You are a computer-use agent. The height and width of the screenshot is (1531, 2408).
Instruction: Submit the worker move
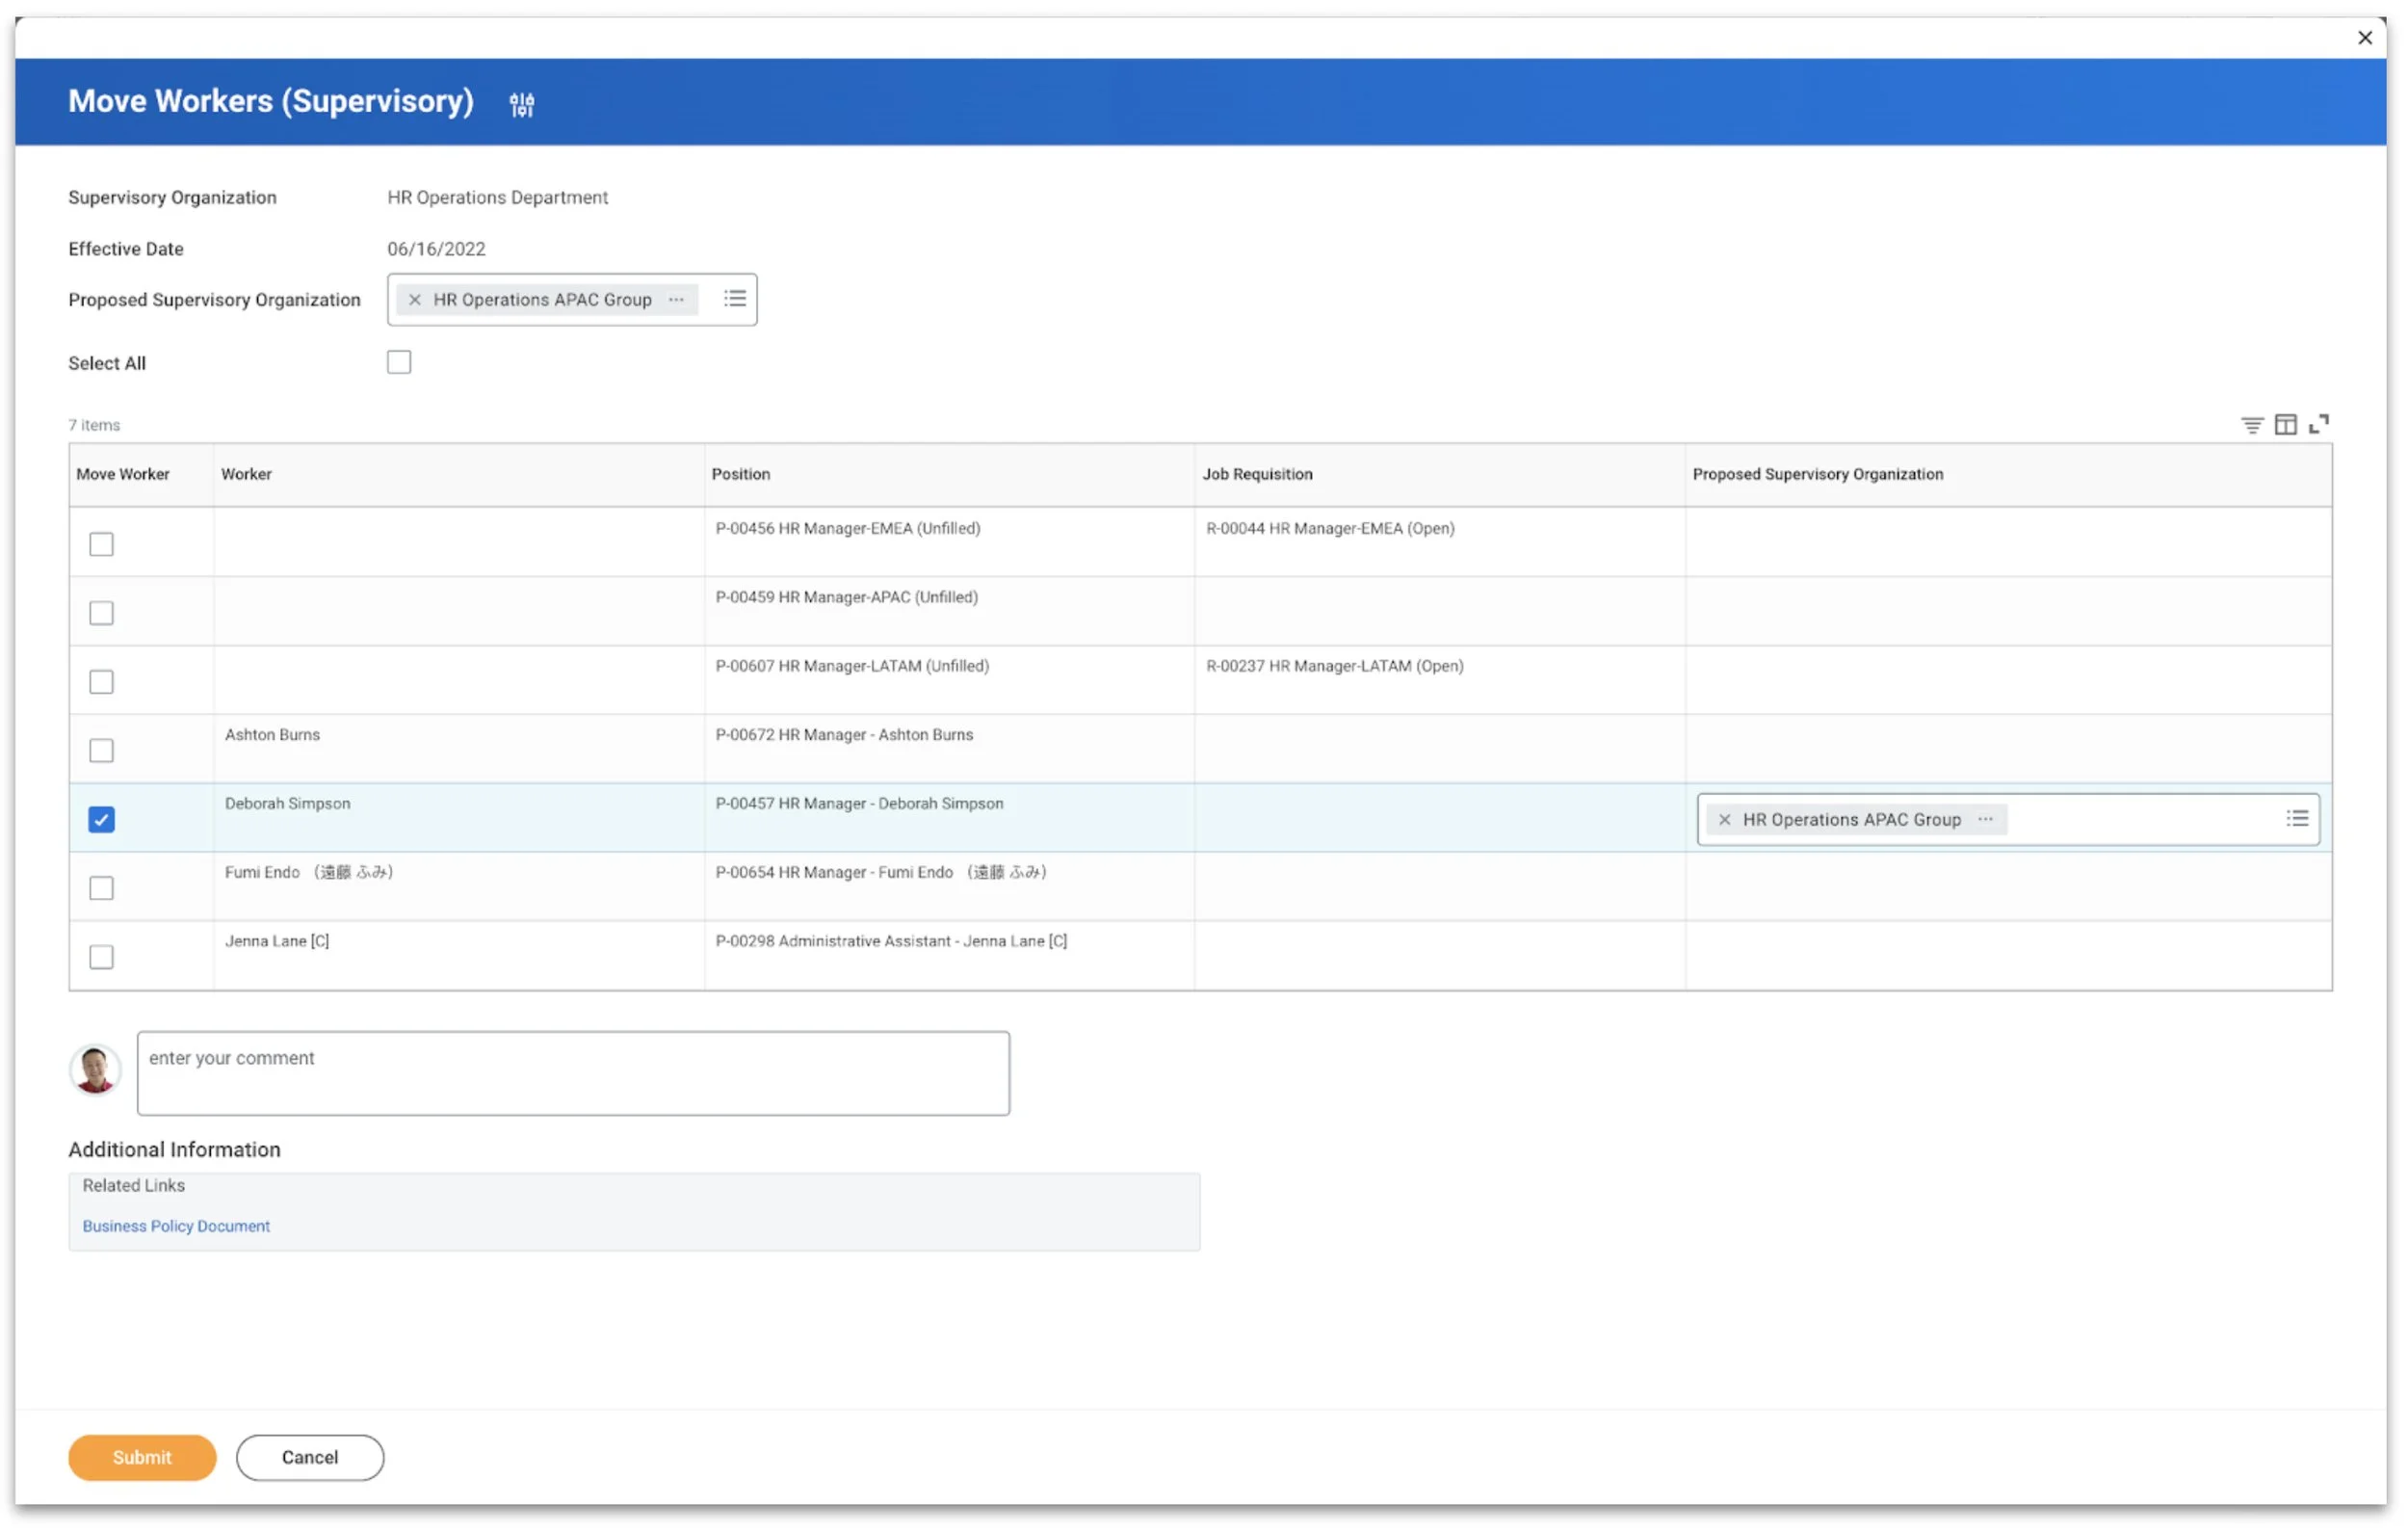pos(142,1457)
